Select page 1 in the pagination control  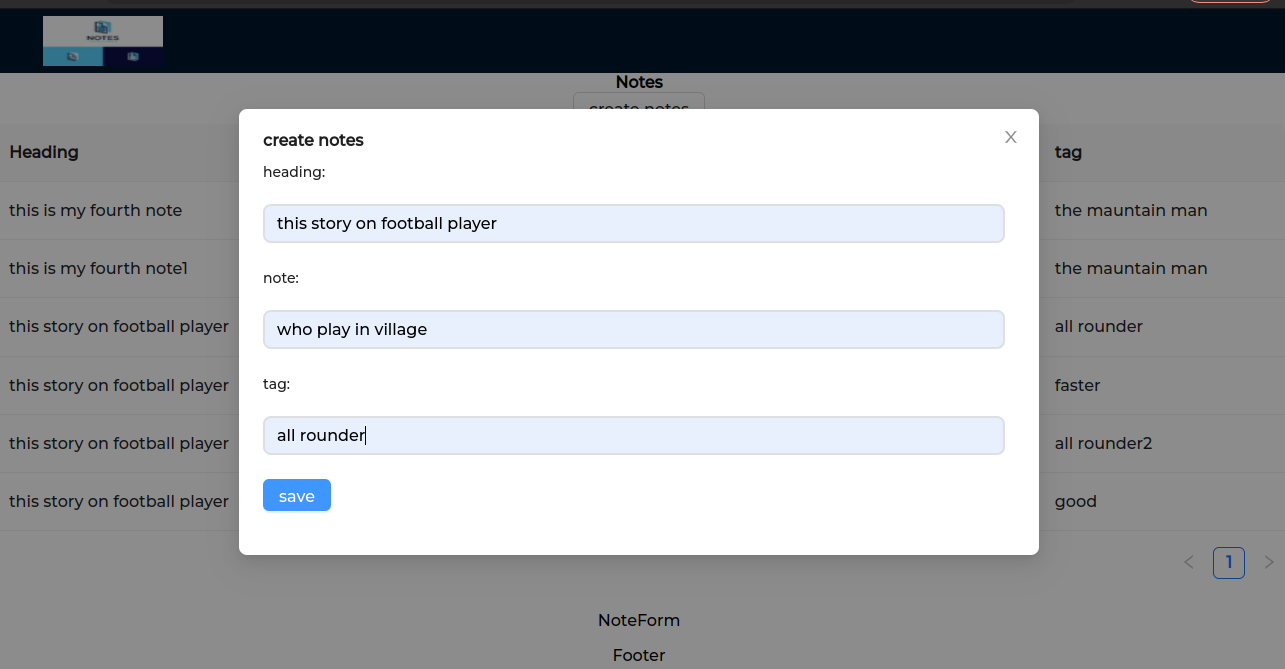pos(1229,562)
